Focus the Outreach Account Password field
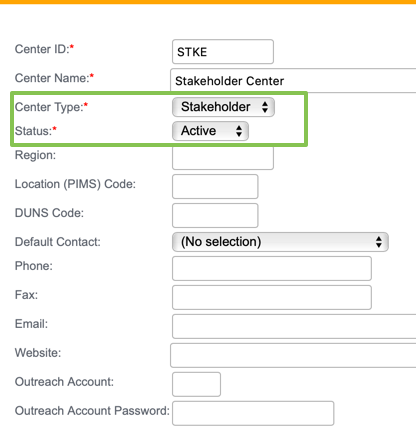Image resolution: width=416 pixels, height=435 pixels. pyautogui.click(x=253, y=413)
